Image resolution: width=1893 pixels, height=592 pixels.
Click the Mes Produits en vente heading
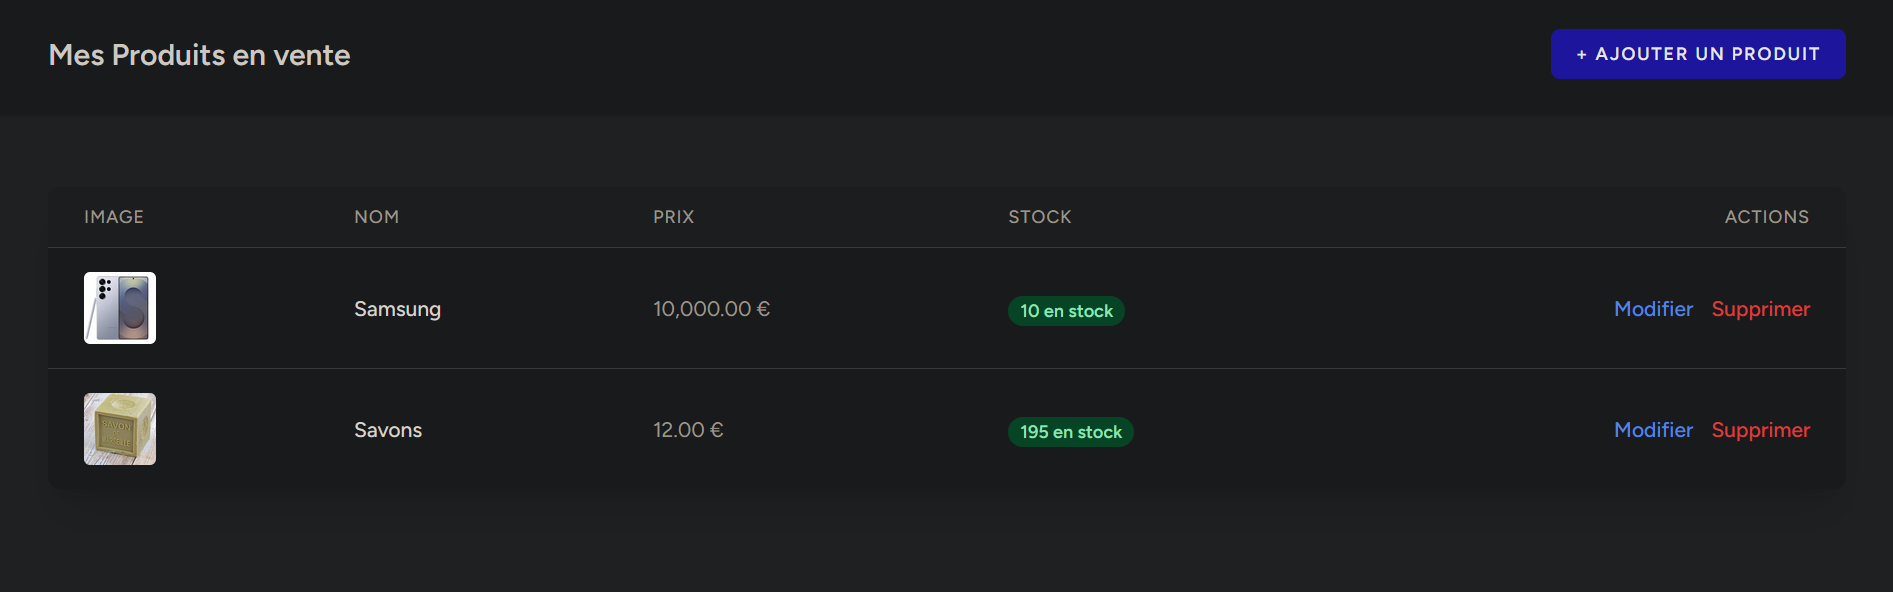[x=199, y=55]
